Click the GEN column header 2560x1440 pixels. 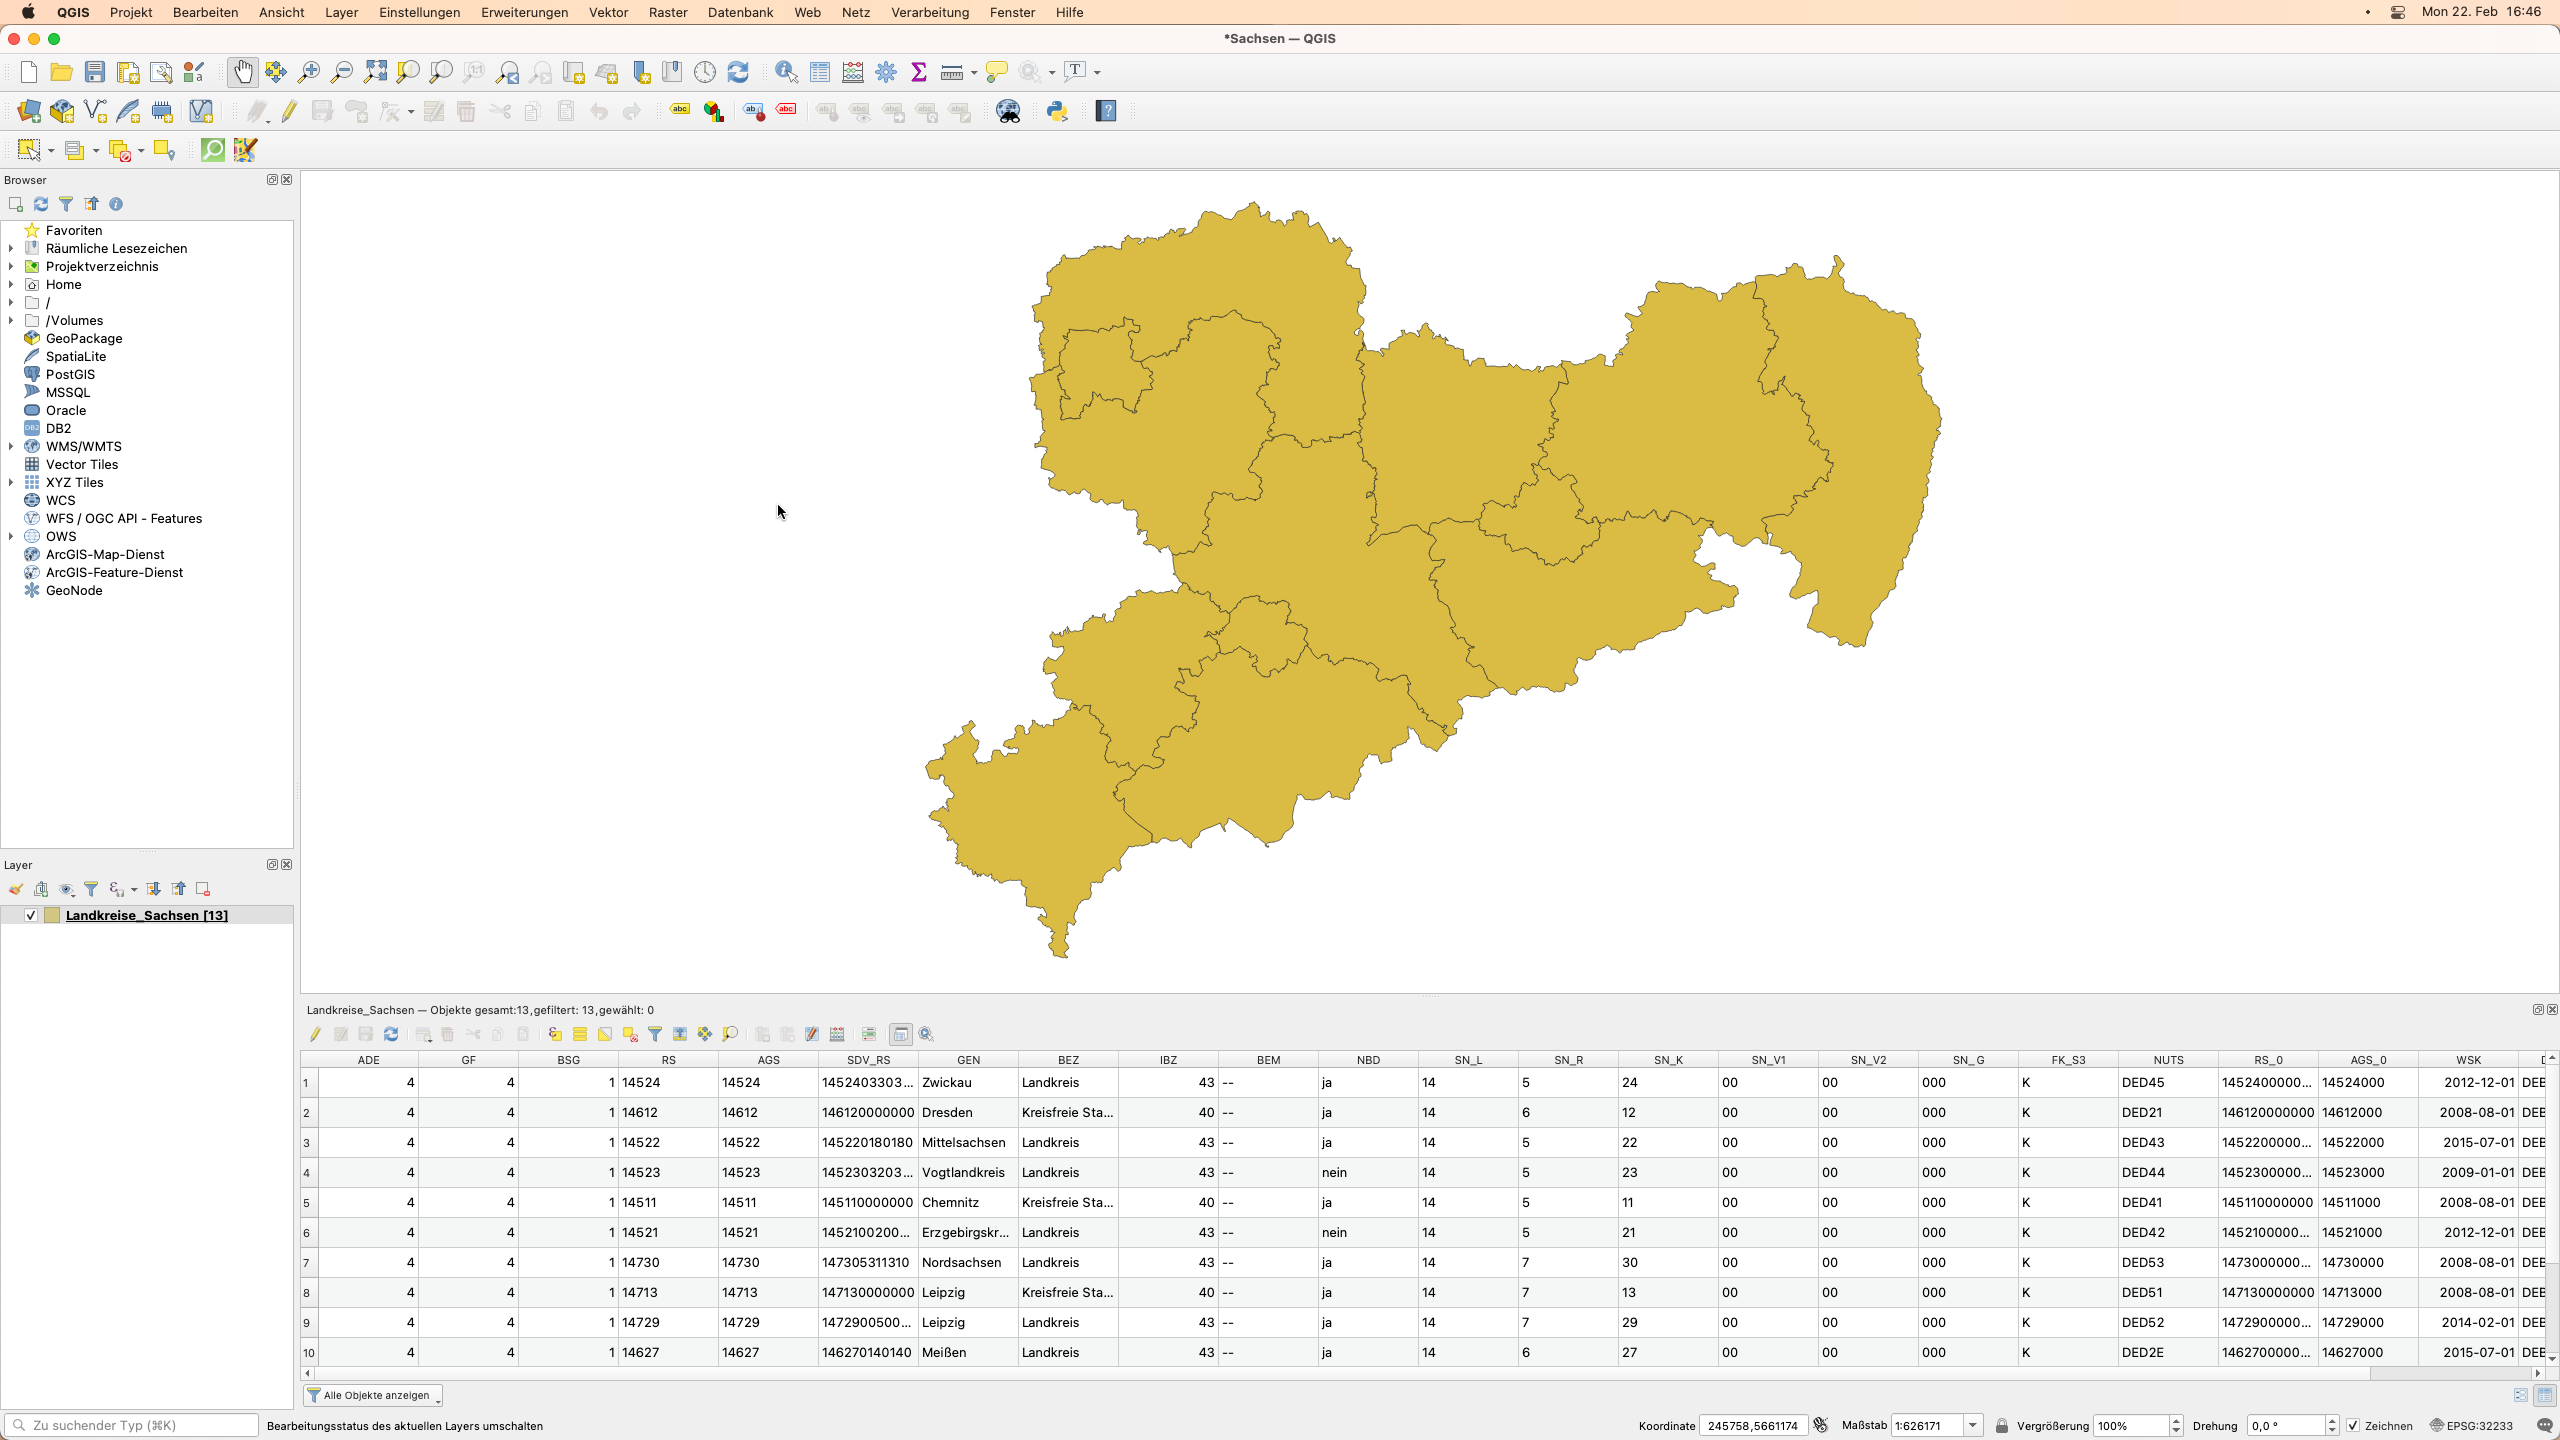point(968,1060)
